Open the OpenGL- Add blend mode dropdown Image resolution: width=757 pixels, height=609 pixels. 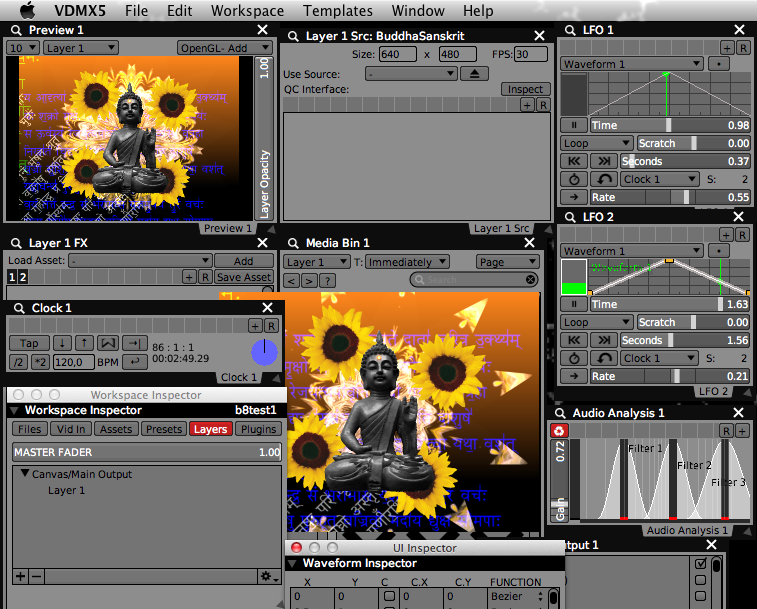pyautogui.click(x=223, y=47)
